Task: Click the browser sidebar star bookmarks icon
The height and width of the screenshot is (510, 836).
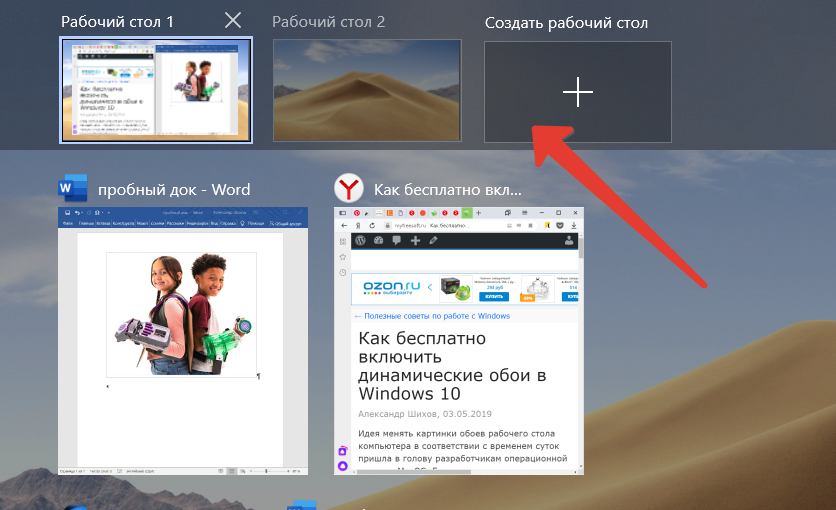Action: [342, 257]
